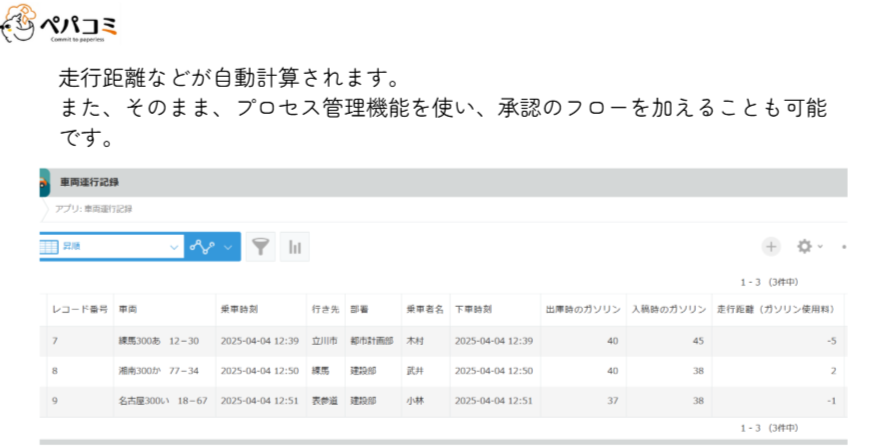Click mileage value -1

pos(831,400)
